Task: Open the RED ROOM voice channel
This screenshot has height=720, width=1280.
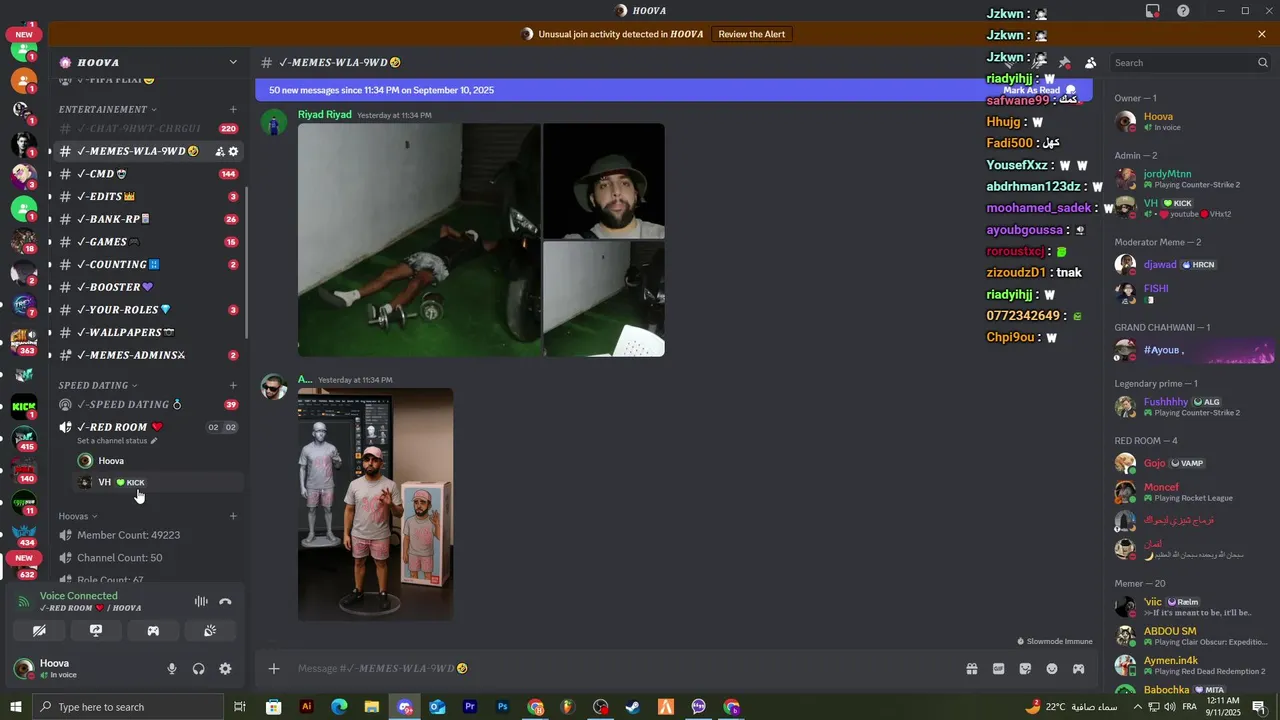Action: tap(149, 427)
